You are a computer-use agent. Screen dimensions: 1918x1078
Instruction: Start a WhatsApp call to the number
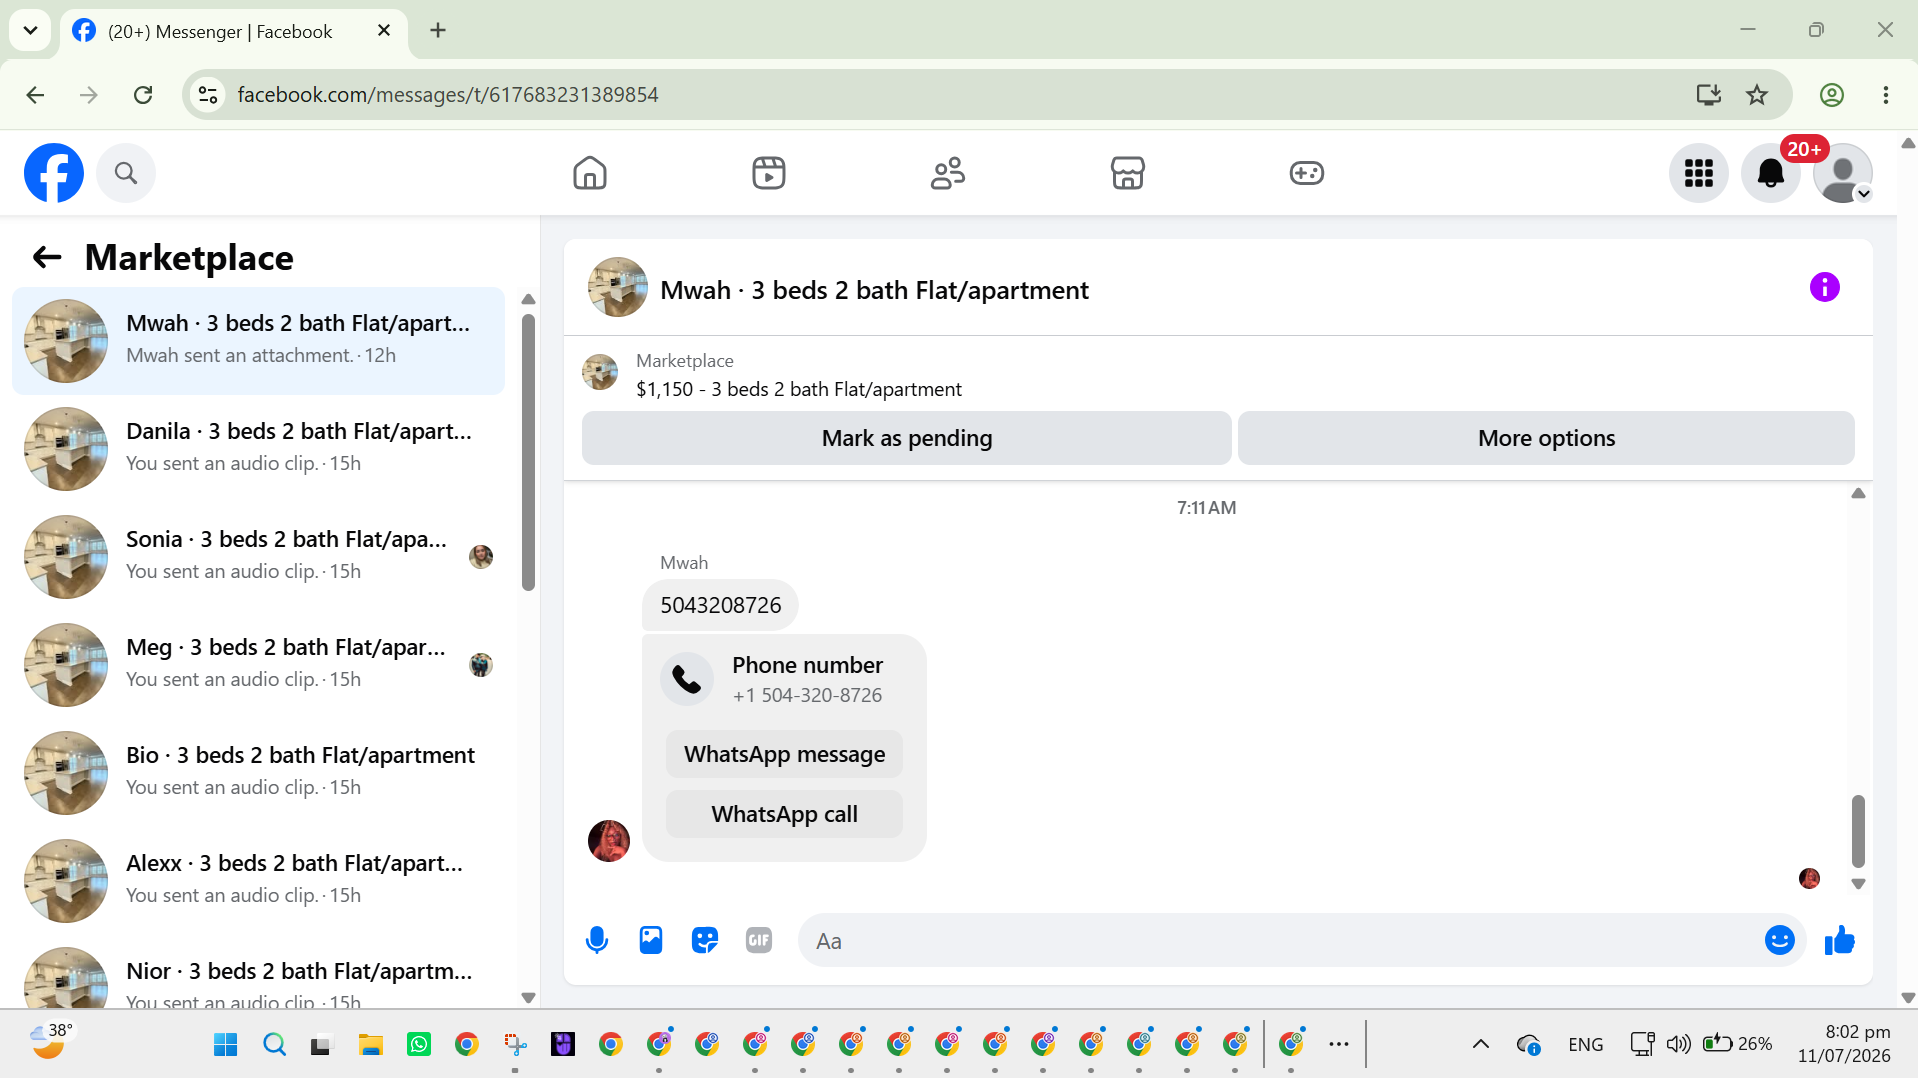pyautogui.click(x=784, y=814)
